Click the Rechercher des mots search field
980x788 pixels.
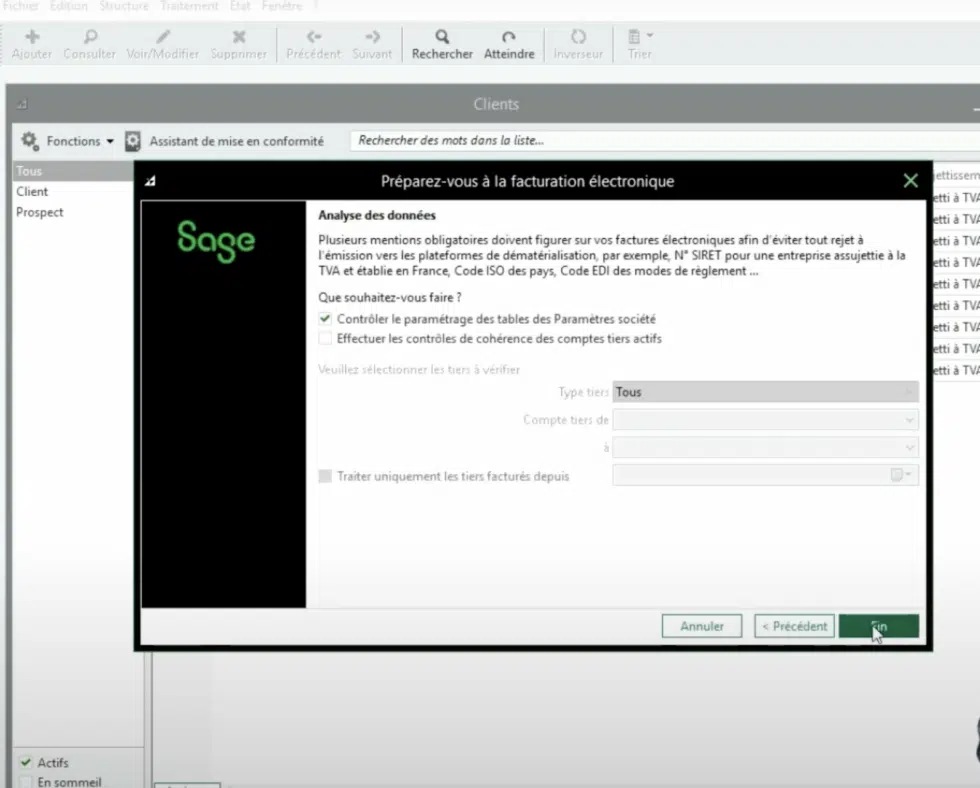click(660, 141)
